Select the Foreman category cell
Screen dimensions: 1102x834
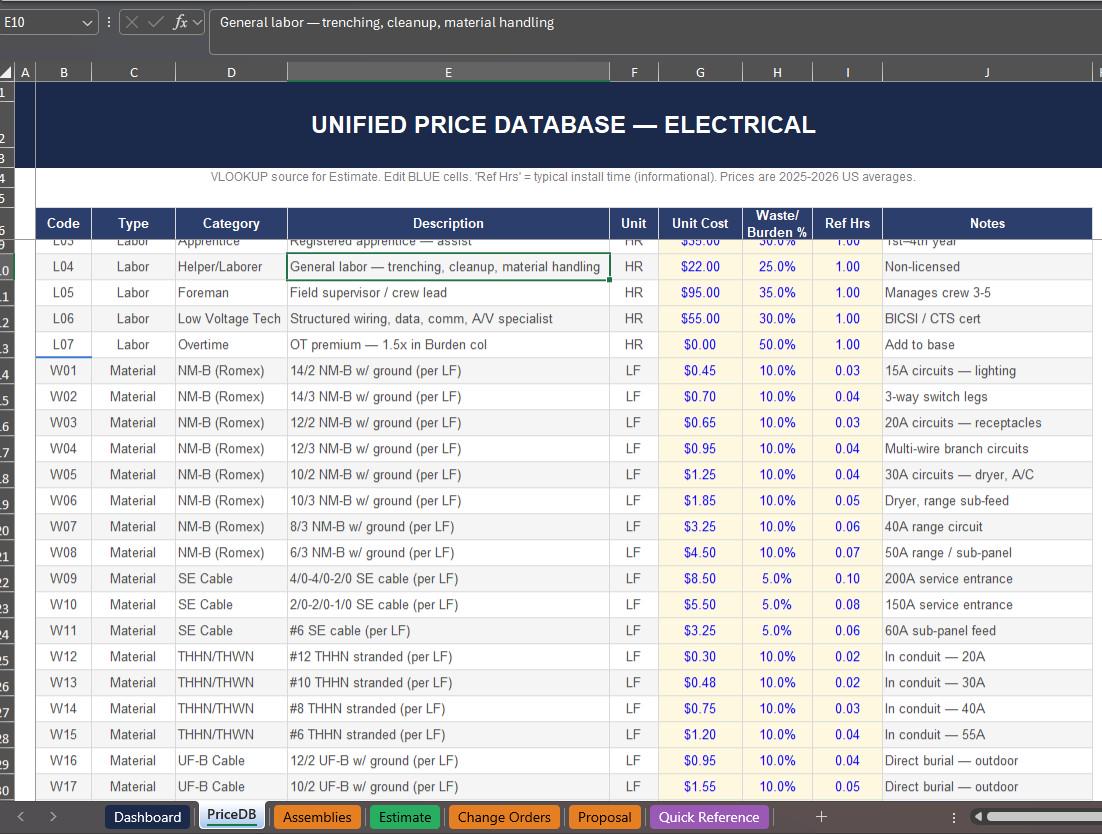[x=231, y=292]
